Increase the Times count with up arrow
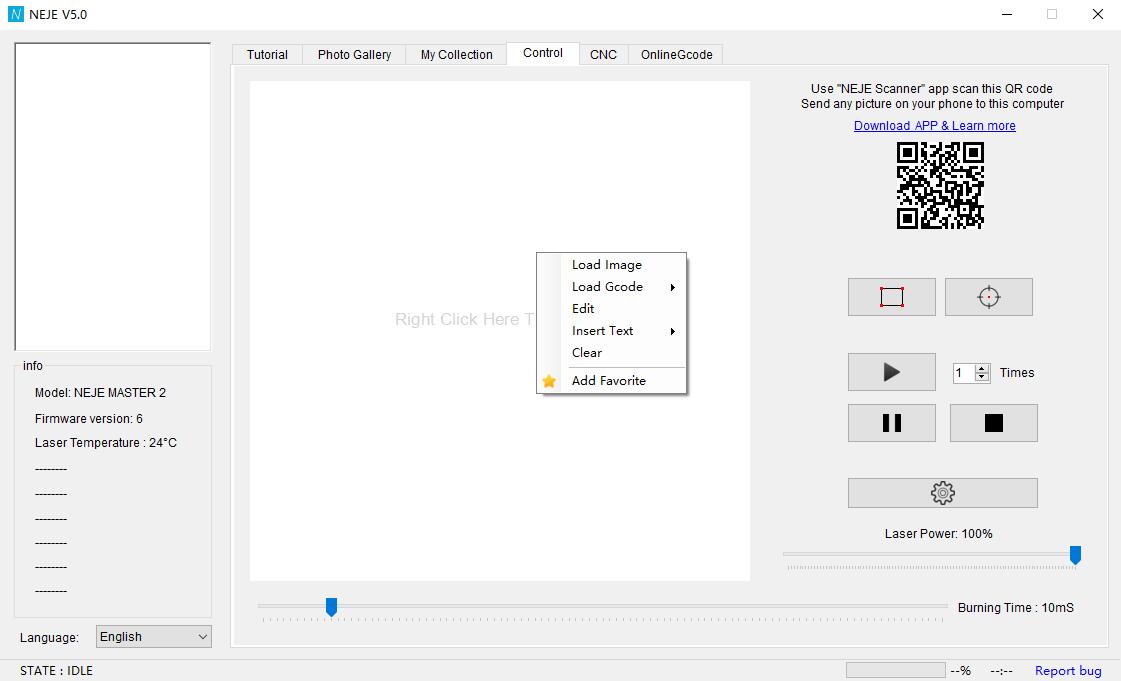 pos(982,369)
